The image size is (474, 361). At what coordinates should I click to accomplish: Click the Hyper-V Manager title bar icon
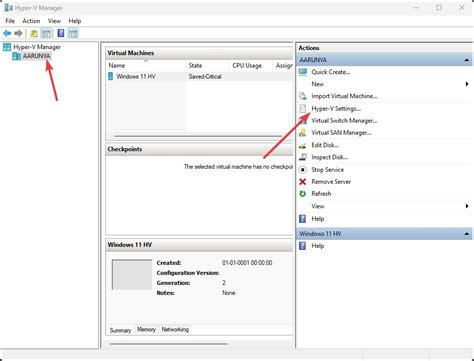tap(8, 7)
